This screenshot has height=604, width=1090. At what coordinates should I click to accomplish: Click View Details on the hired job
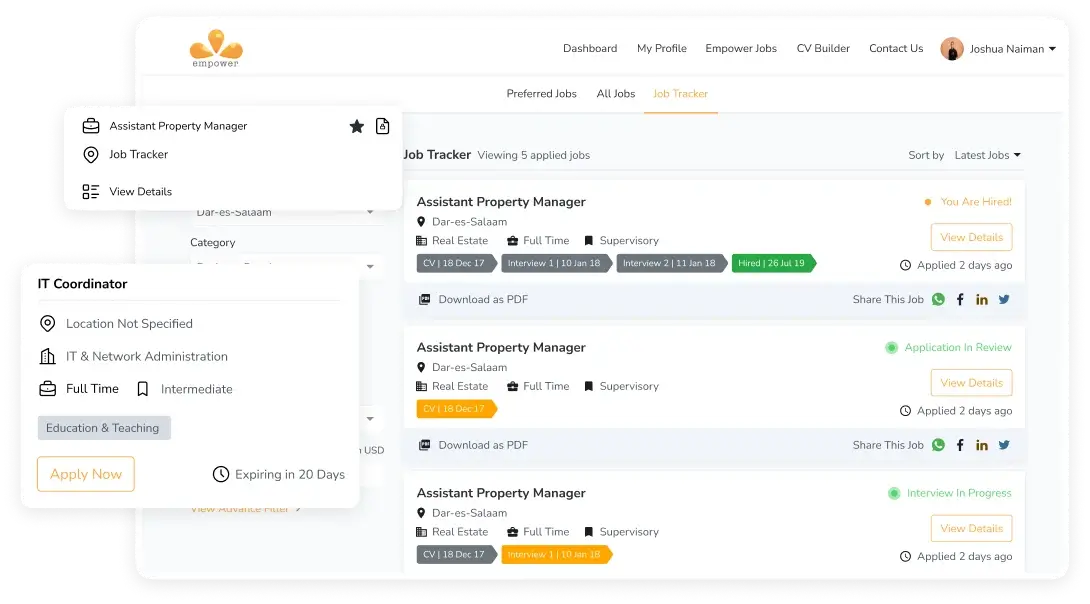coord(971,237)
